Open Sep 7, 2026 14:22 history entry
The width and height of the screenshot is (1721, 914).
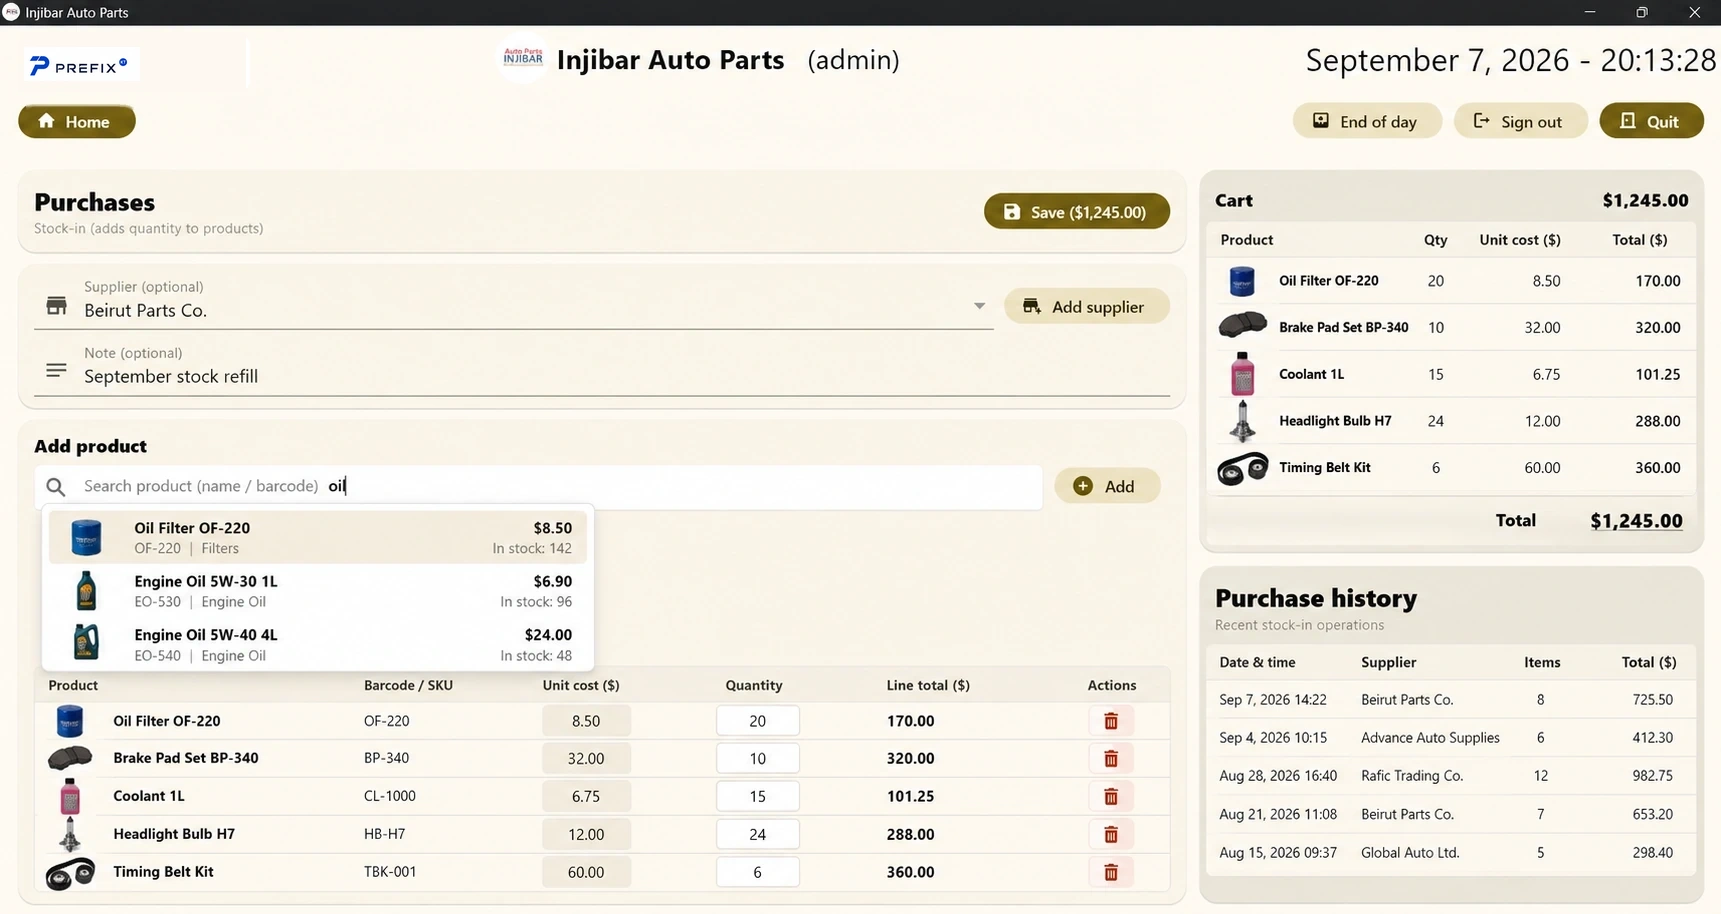click(x=1450, y=700)
